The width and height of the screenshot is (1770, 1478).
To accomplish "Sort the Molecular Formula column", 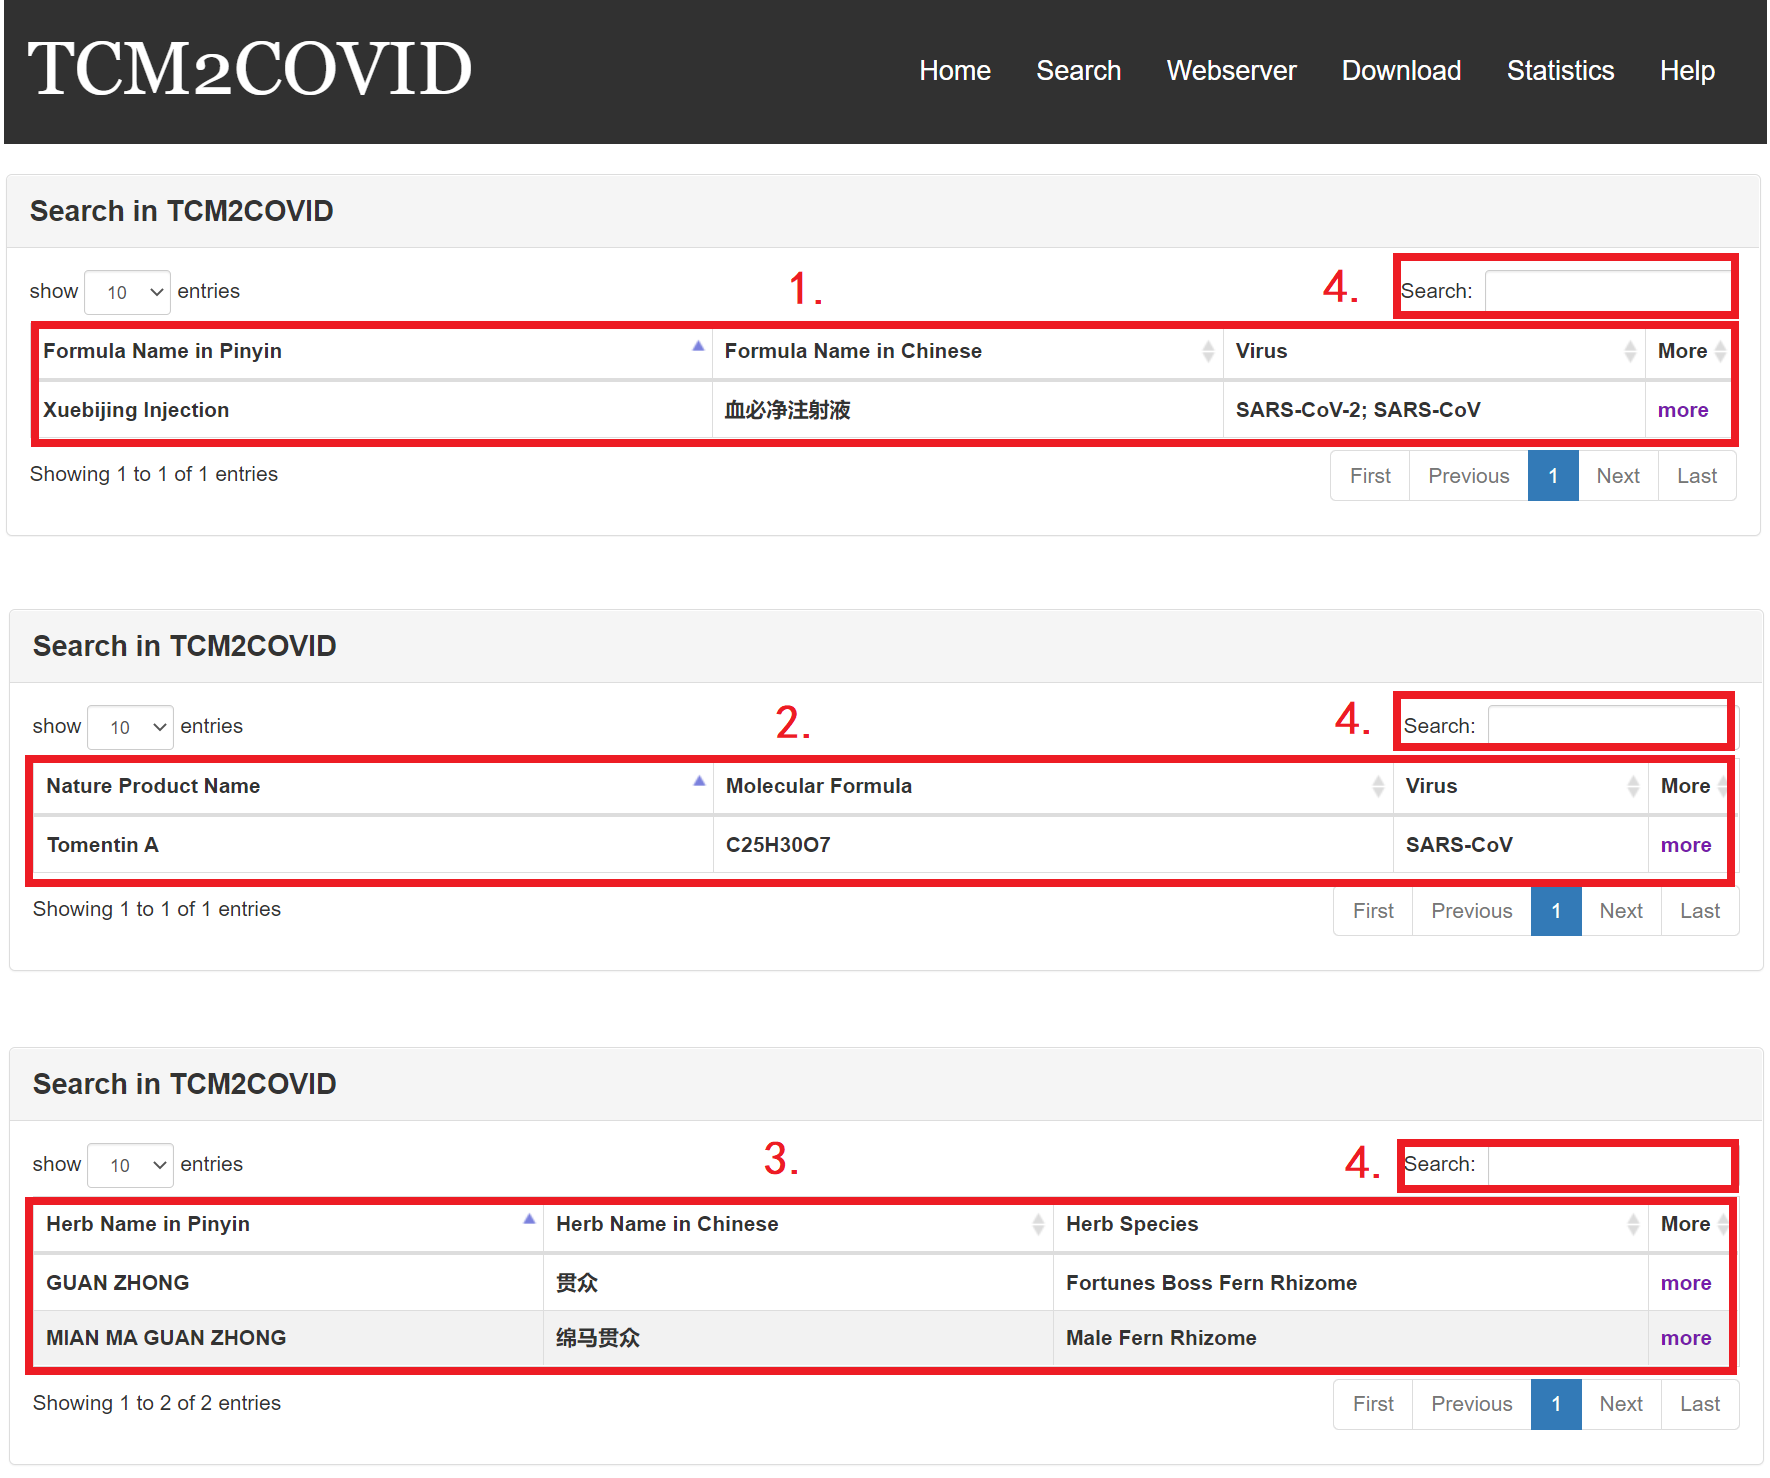I will point(1378,786).
